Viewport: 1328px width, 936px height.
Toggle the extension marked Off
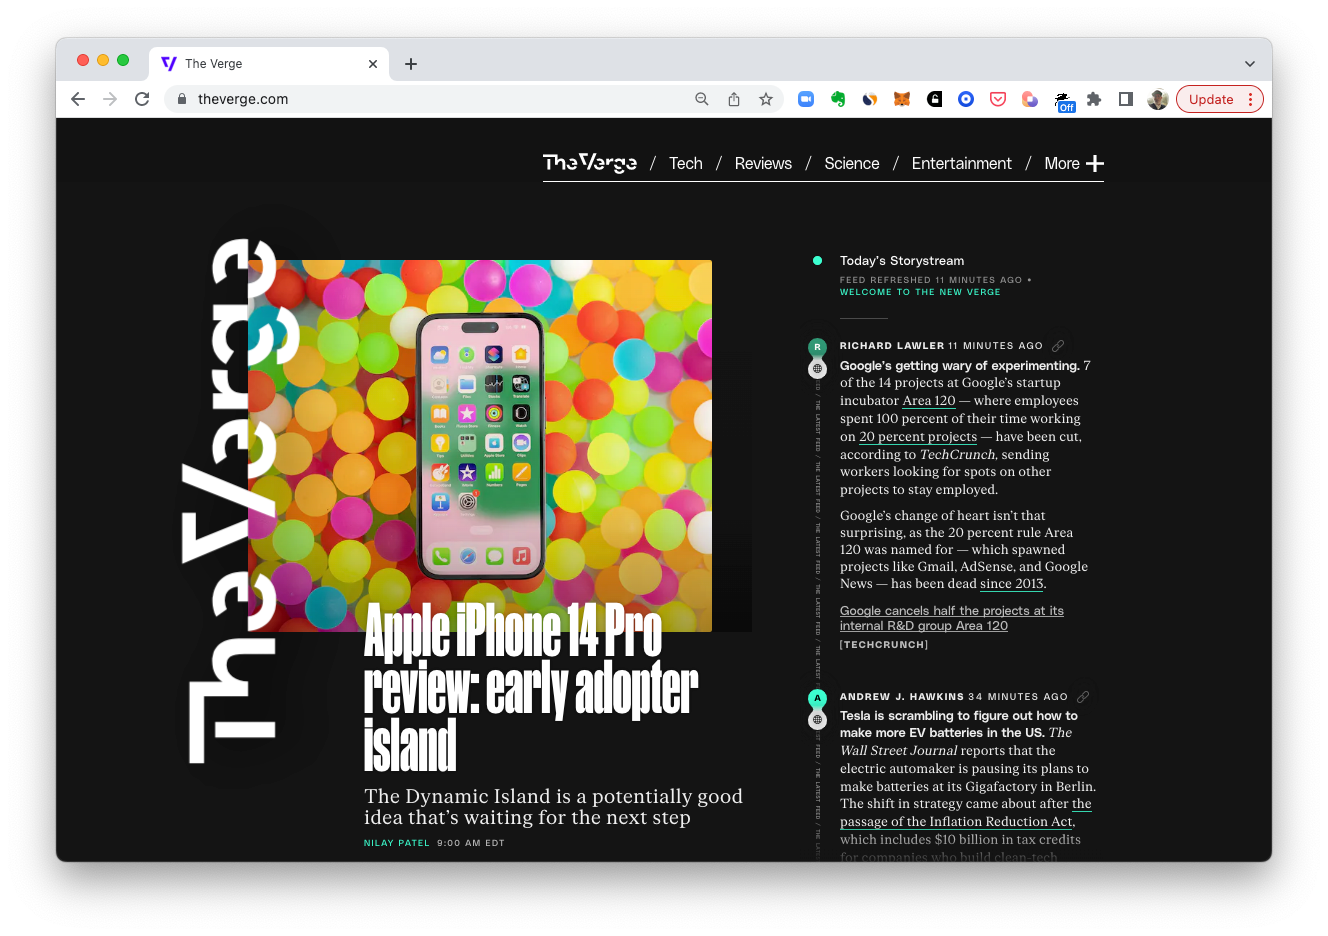(x=1064, y=101)
